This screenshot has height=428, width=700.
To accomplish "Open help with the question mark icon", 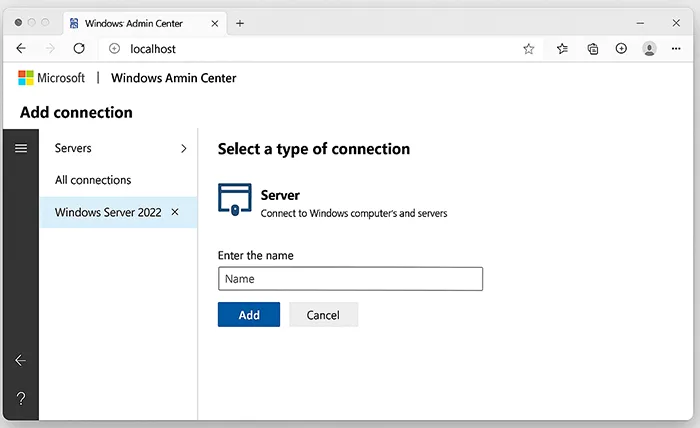I will 20,399.
